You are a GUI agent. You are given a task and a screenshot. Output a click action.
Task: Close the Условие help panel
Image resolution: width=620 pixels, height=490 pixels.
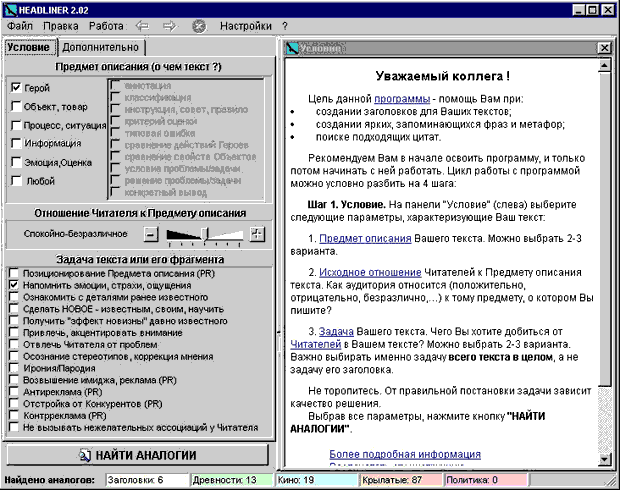point(604,48)
